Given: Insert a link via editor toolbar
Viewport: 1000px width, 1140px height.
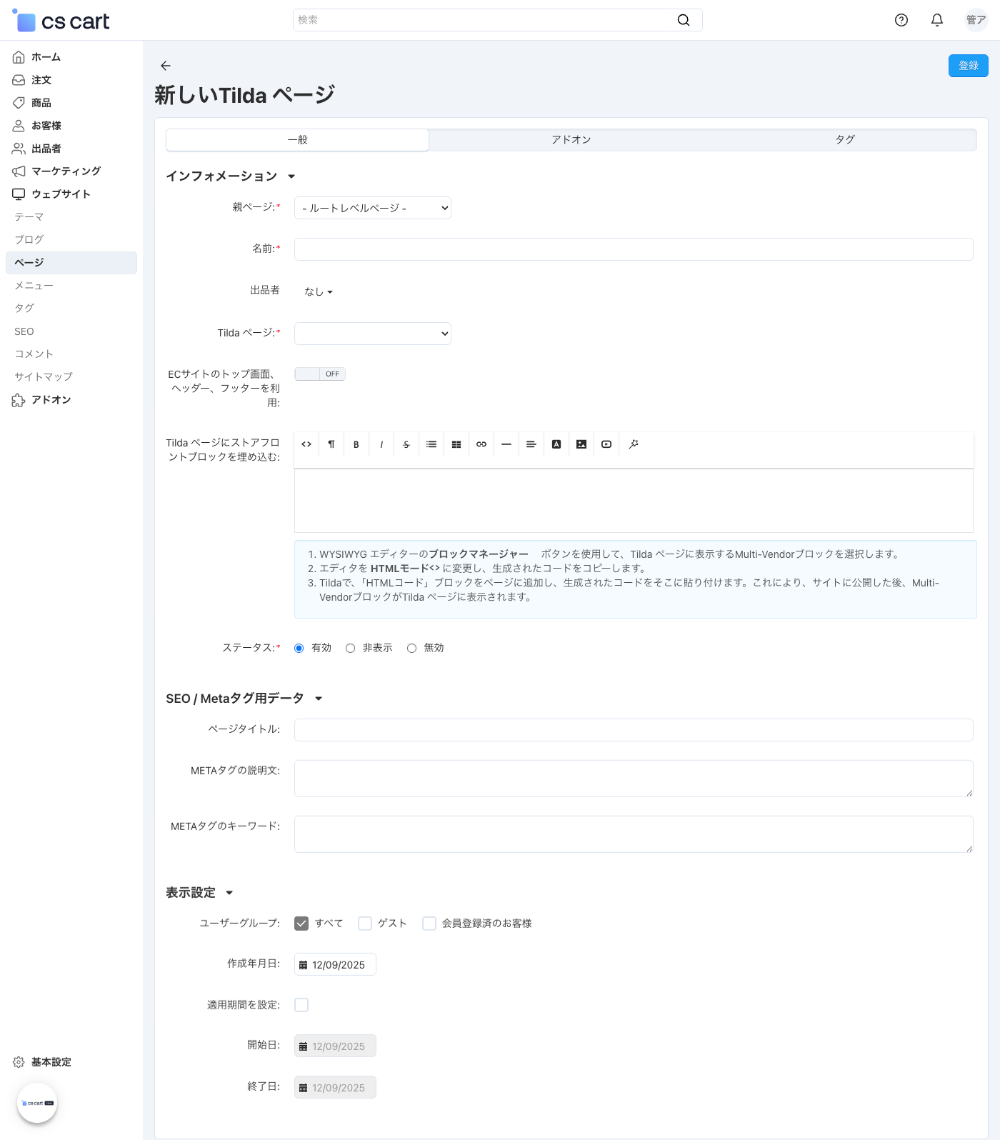Looking at the screenshot, I should [x=481, y=444].
